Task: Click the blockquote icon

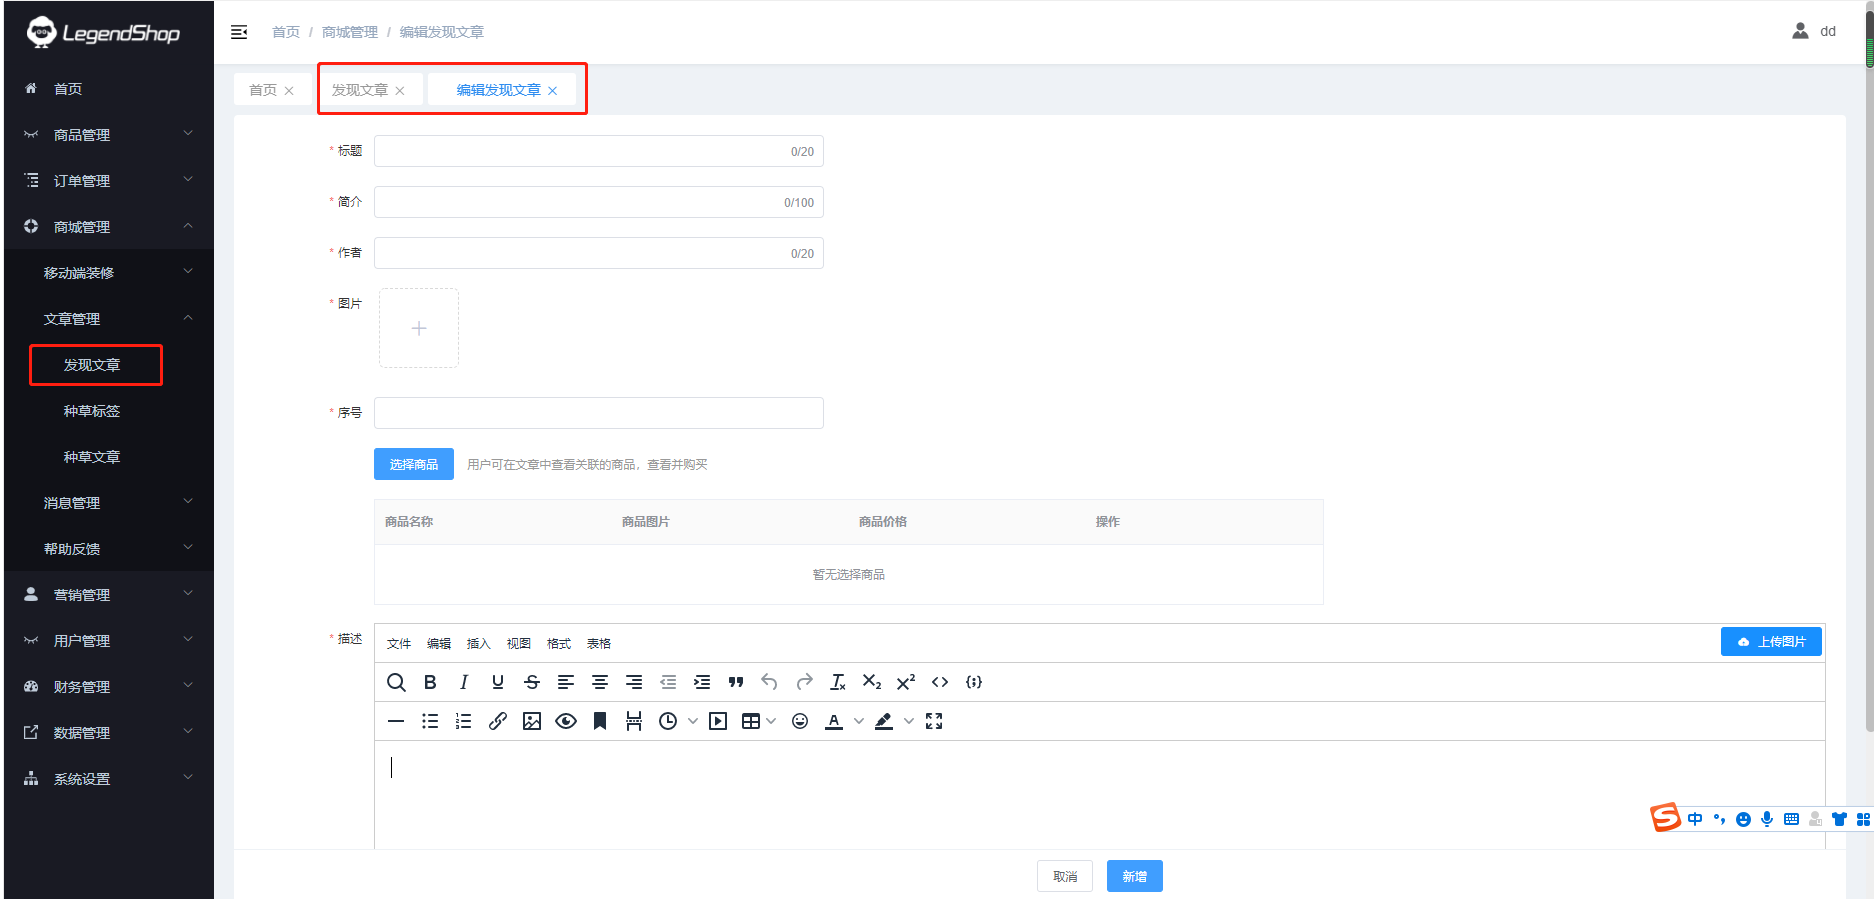Action: (736, 682)
